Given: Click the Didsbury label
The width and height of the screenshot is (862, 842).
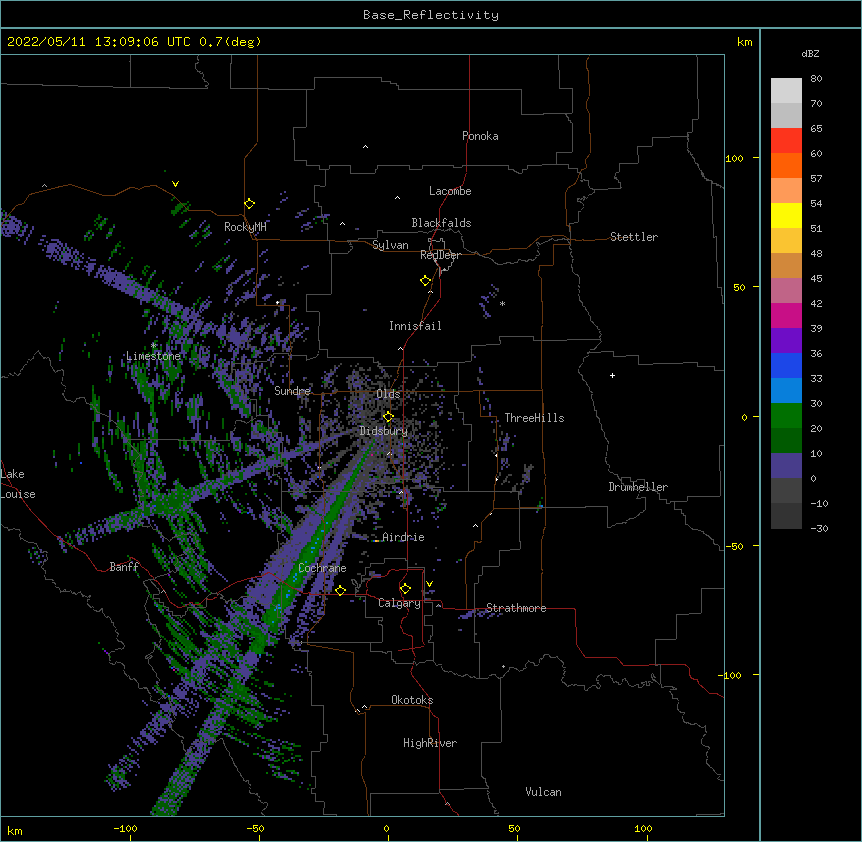Looking at the screenshot, I should click(384, 431).
